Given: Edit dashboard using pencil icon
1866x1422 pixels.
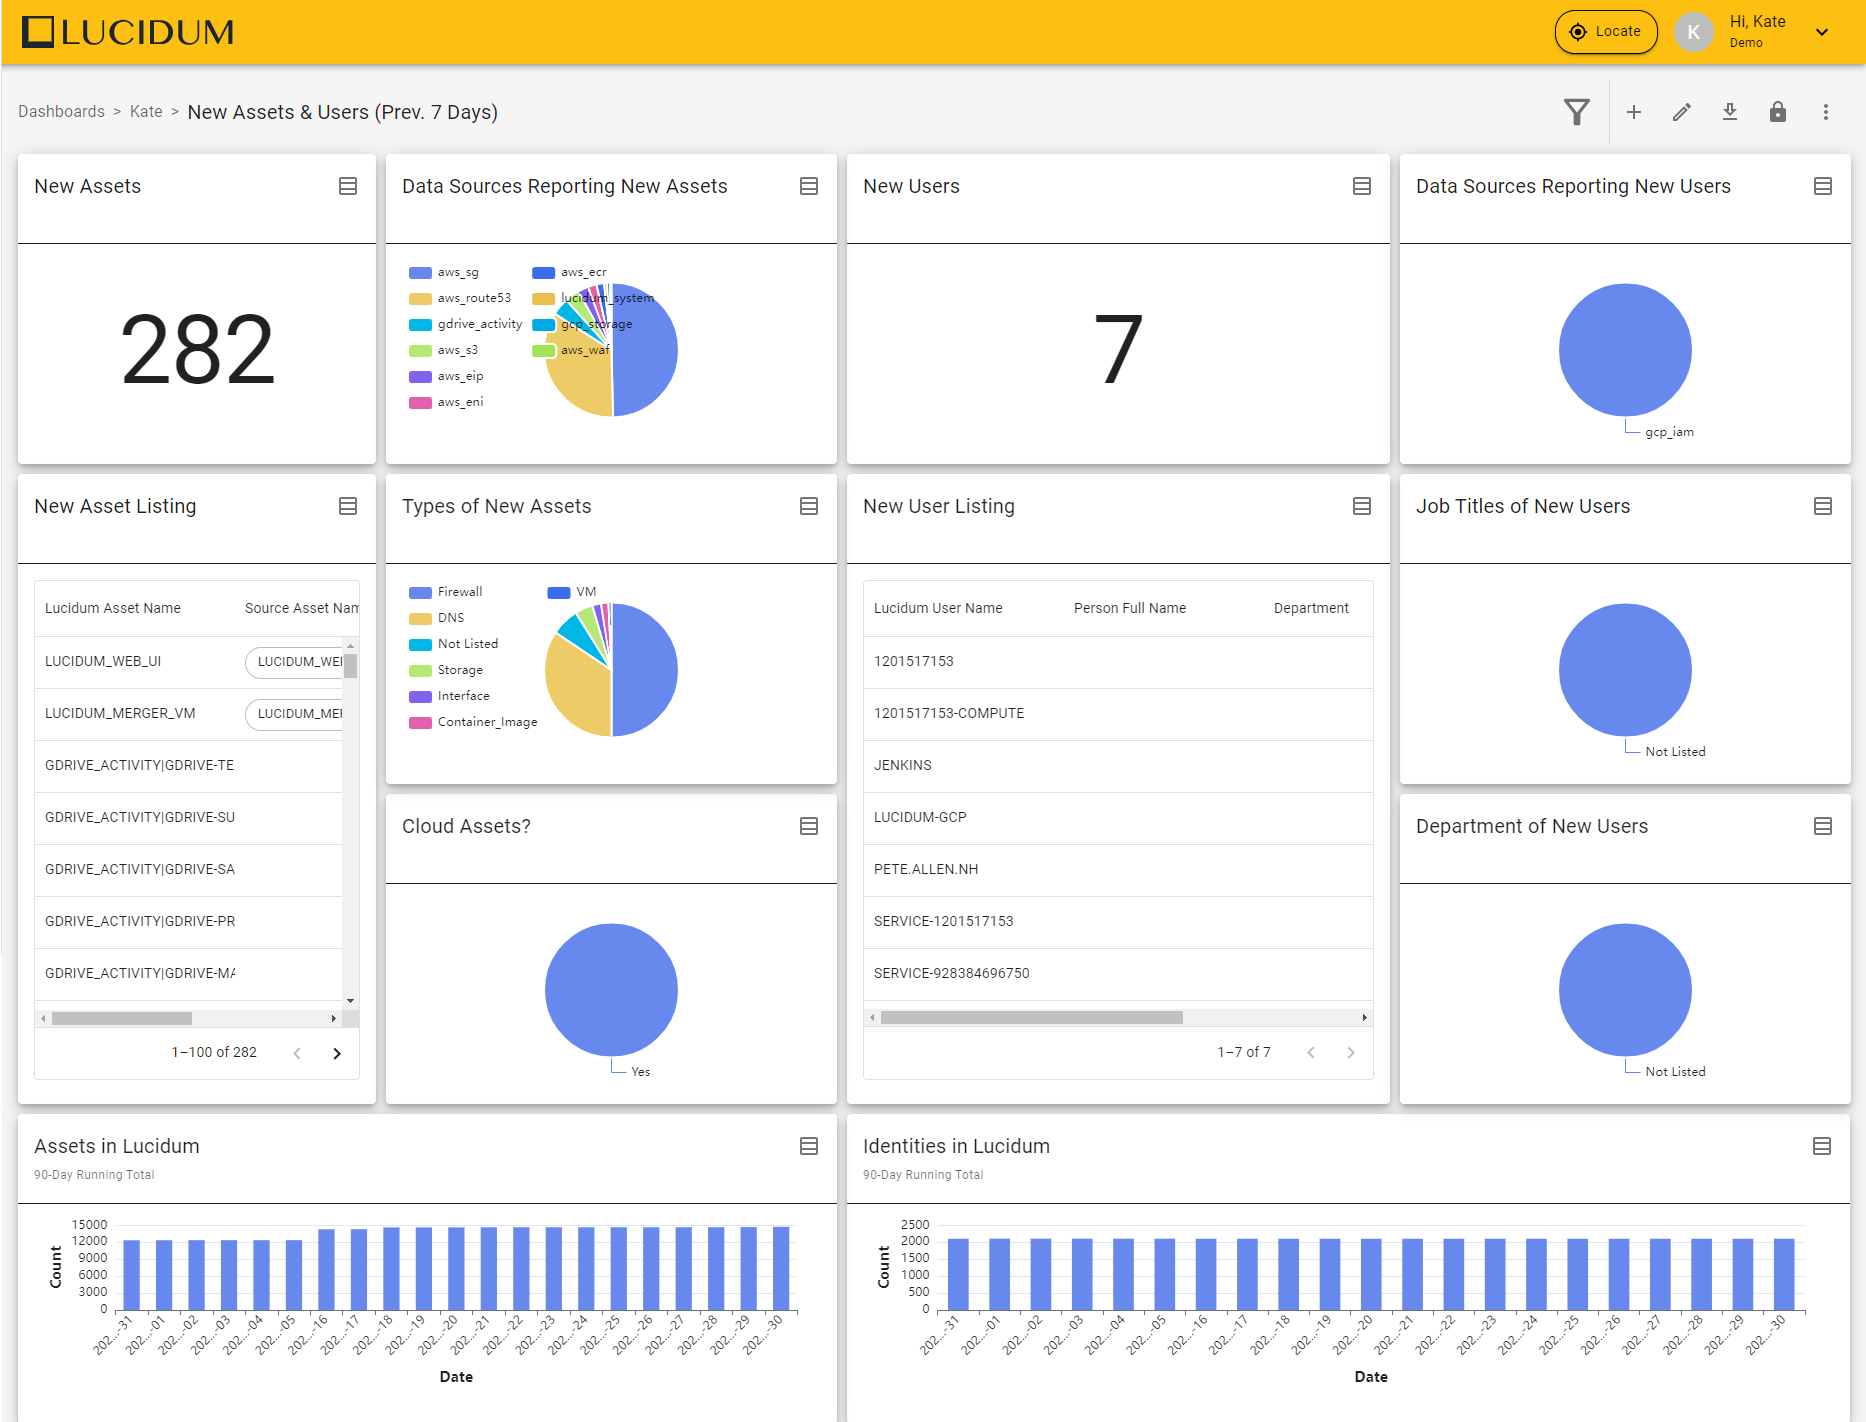Looking at the screenshot, I should [x=1682, y=112].
